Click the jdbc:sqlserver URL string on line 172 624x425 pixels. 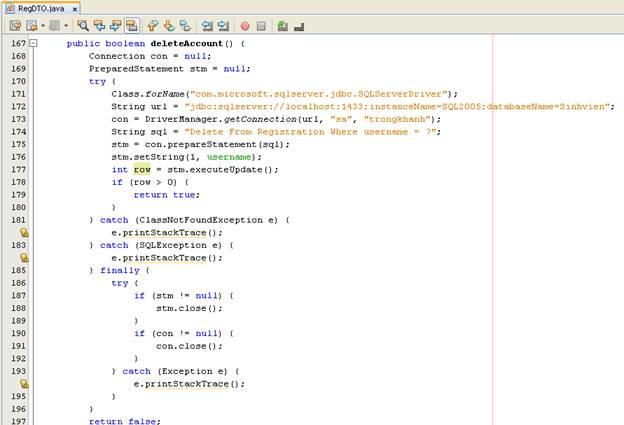(x=398, y=106)
